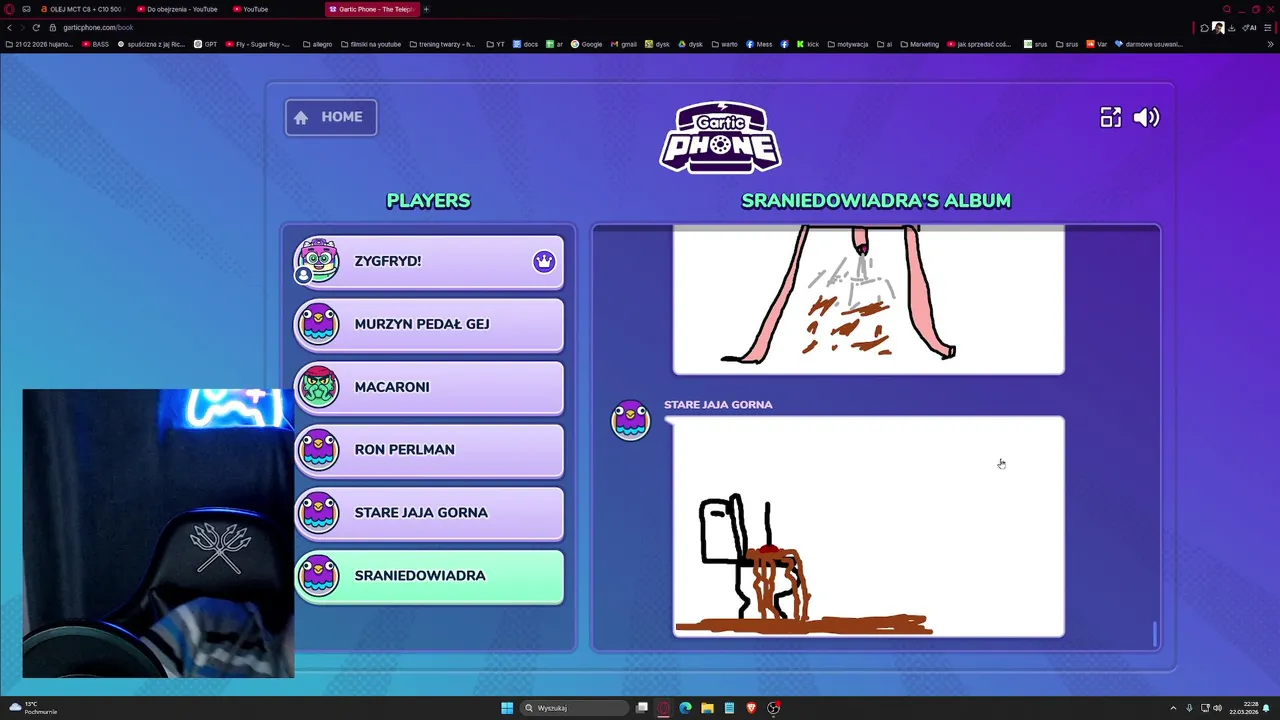Open the warto bookmark folder
Screen dimensions: 1280x720
click(x=725, y=44)
